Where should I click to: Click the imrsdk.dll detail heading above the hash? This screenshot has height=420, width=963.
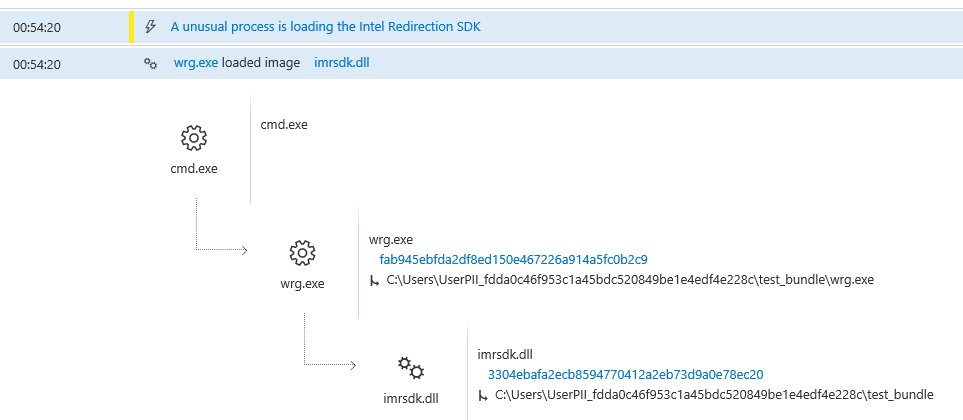[x=505, y=354]
